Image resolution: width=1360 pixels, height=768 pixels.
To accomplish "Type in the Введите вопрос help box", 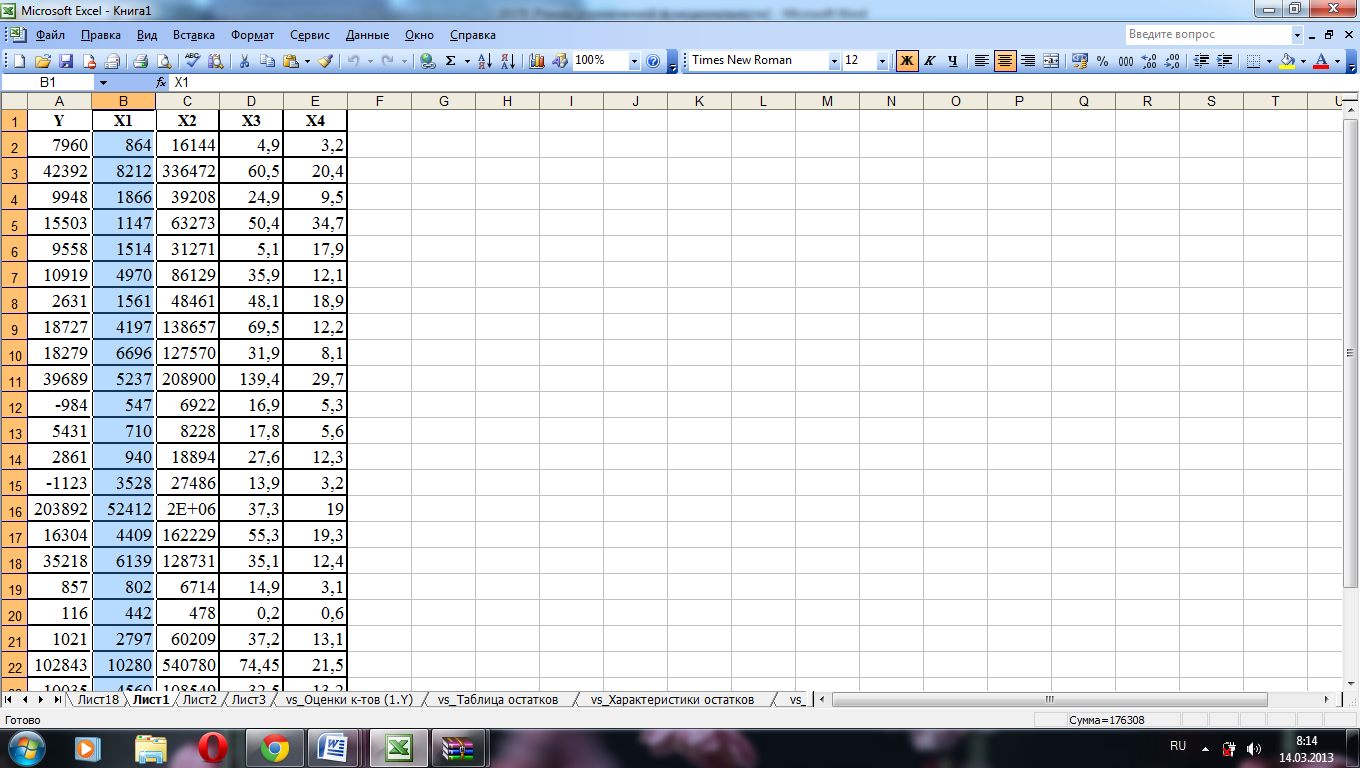I will 1208,34.
